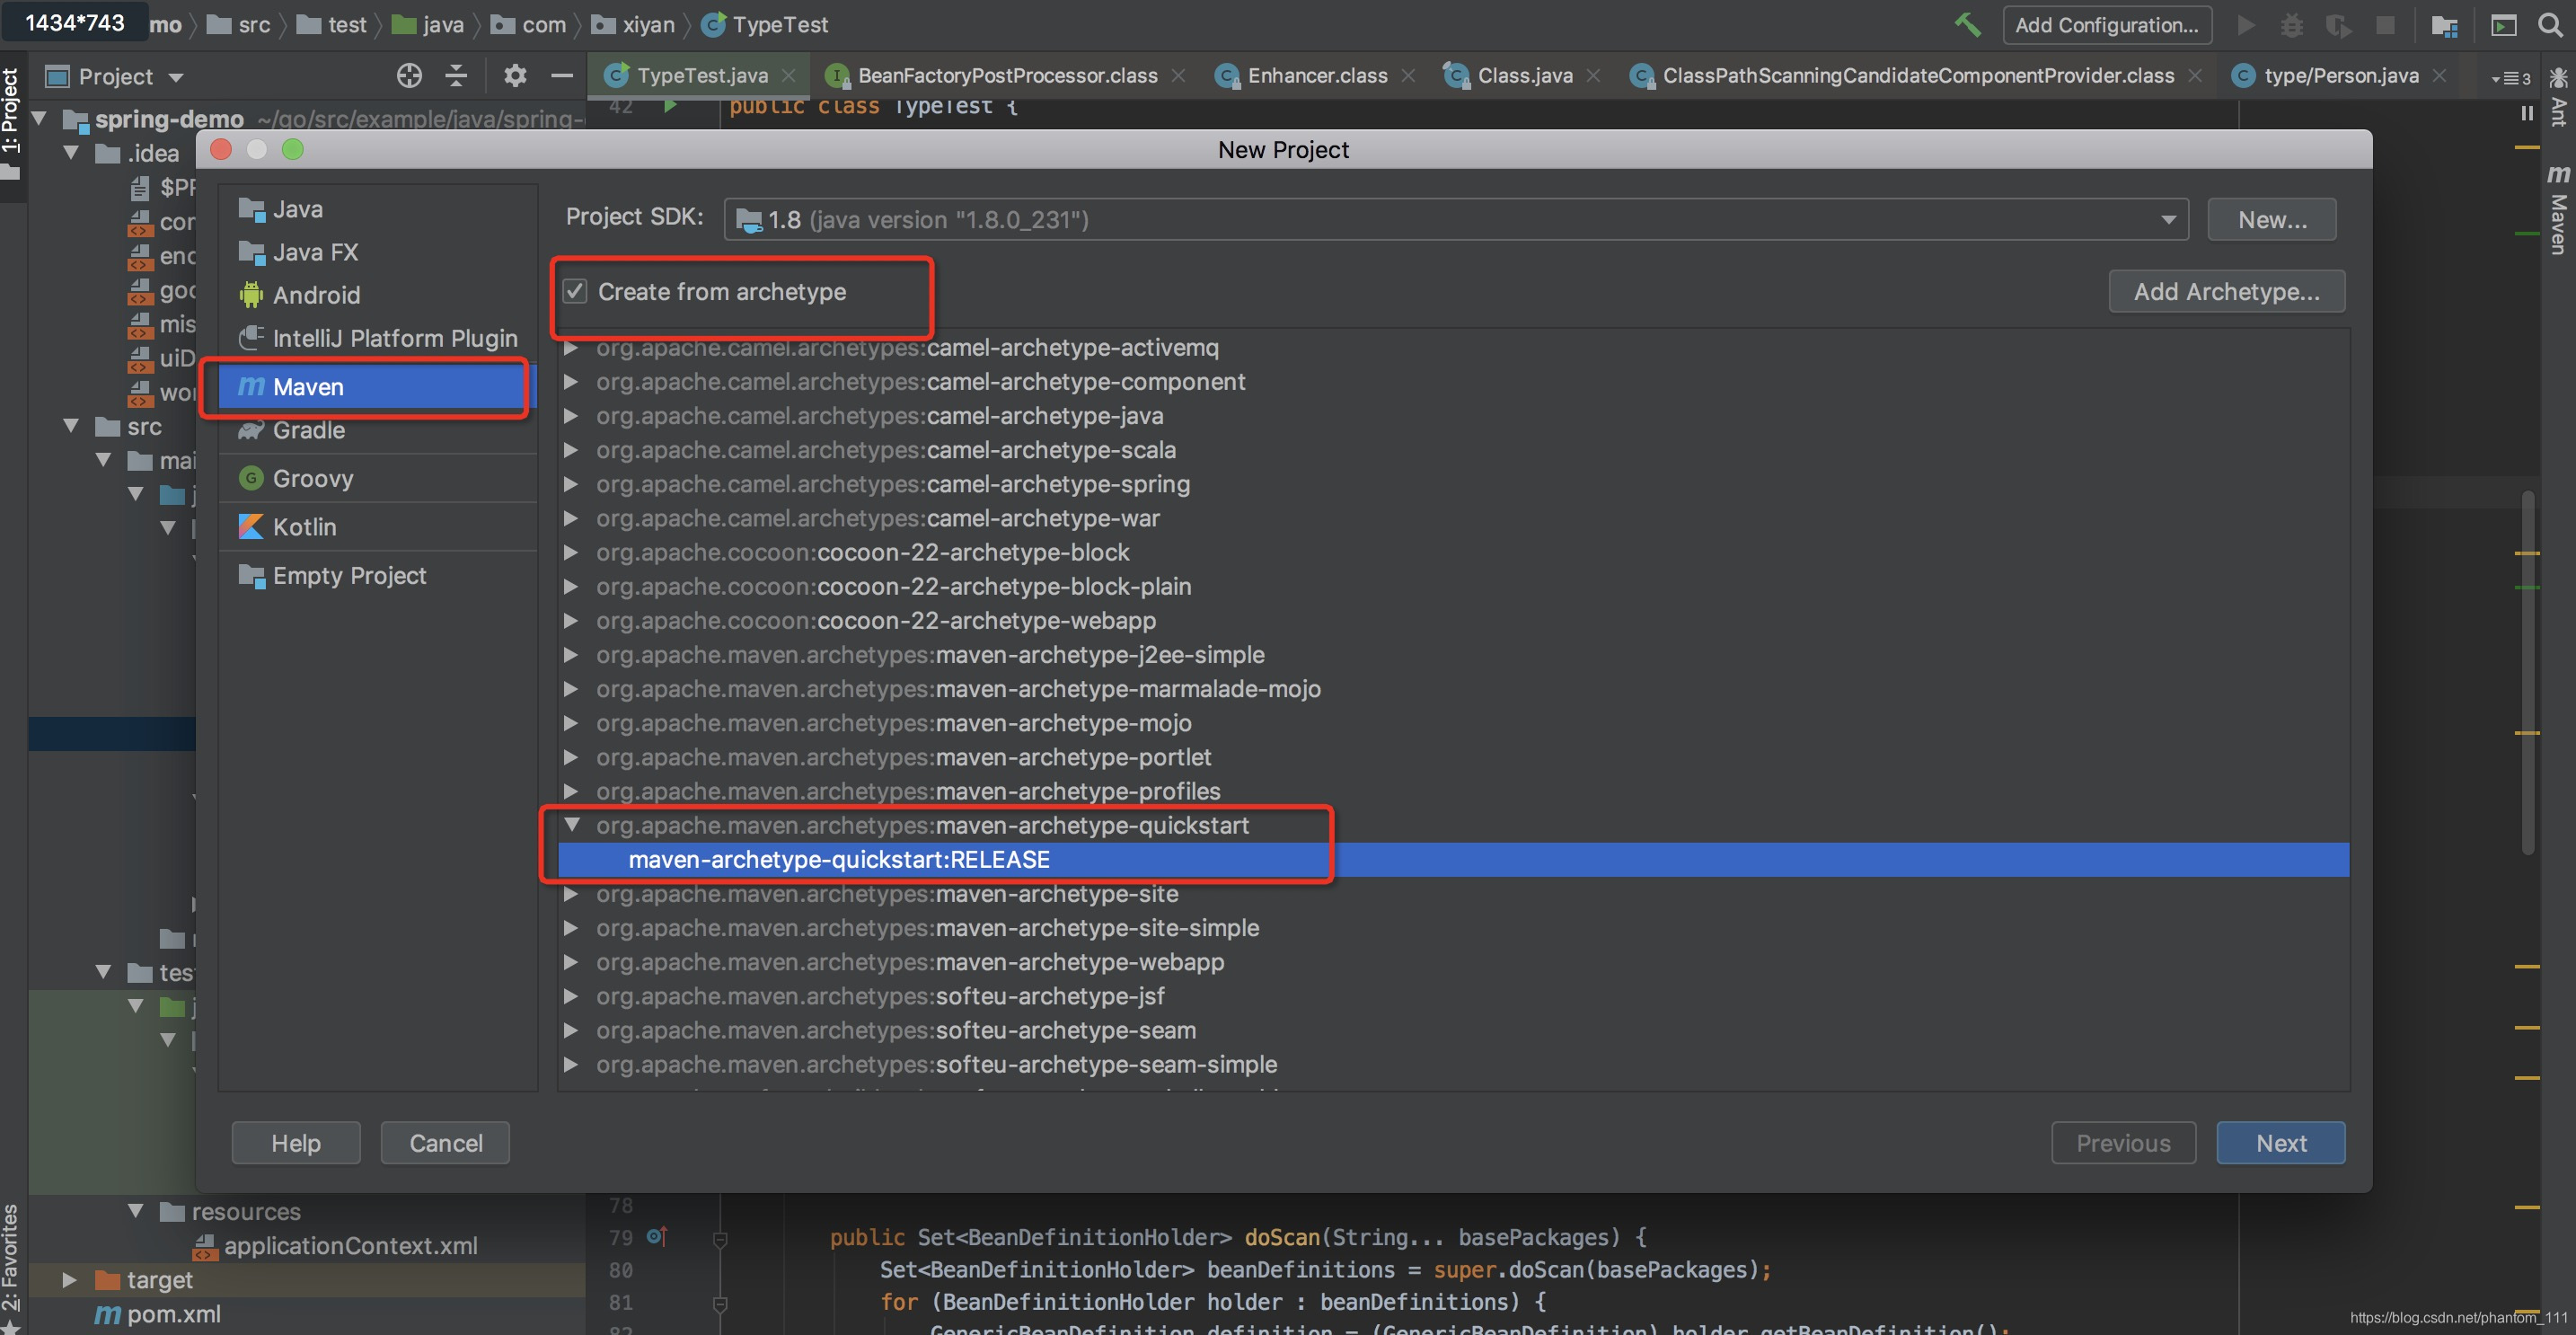Toggle Create from archetype checkbox
This screenshot has height=1335, width=2576.
(x=575, y=291)
